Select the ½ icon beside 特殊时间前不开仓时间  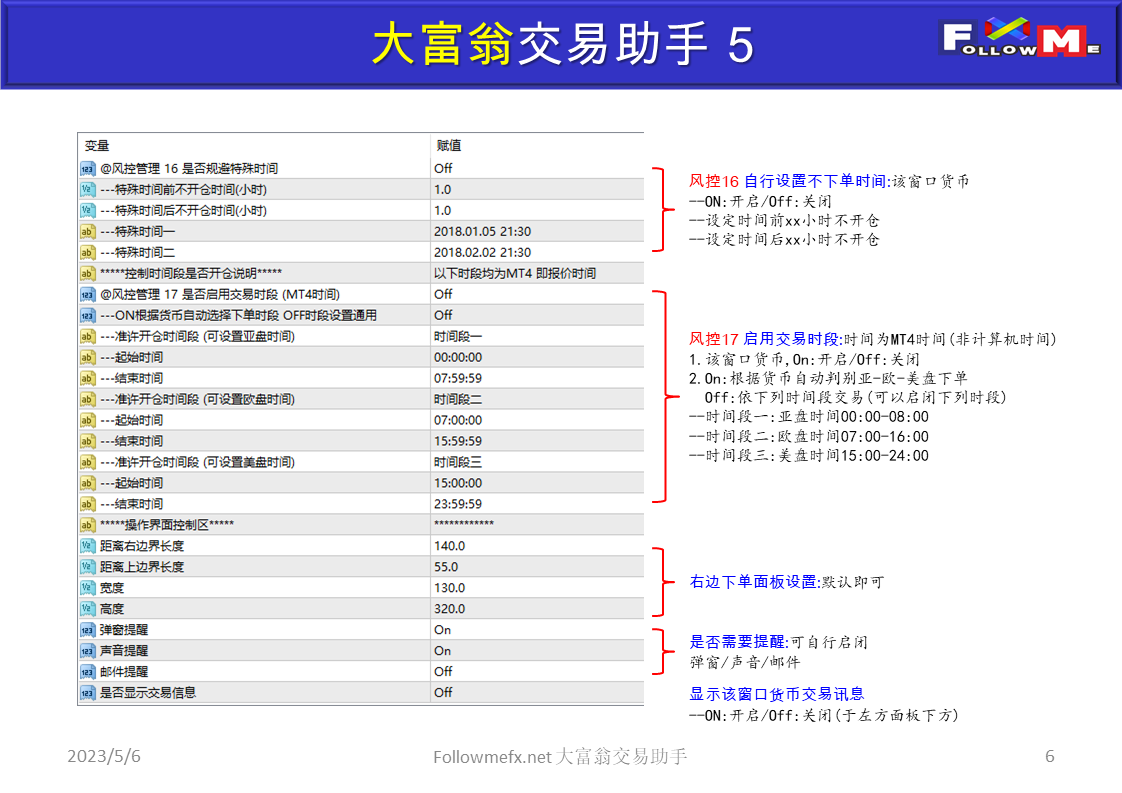87,189
